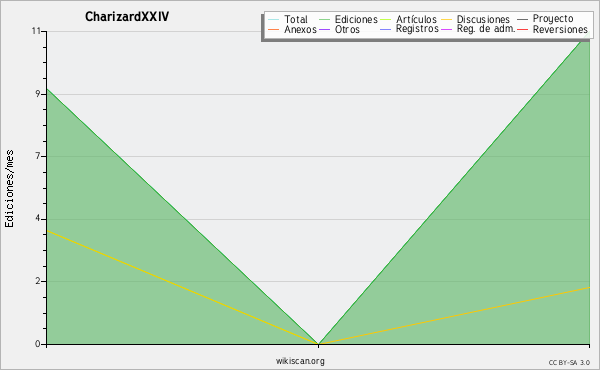Click the light blue Total legend line

click(274, 19)
